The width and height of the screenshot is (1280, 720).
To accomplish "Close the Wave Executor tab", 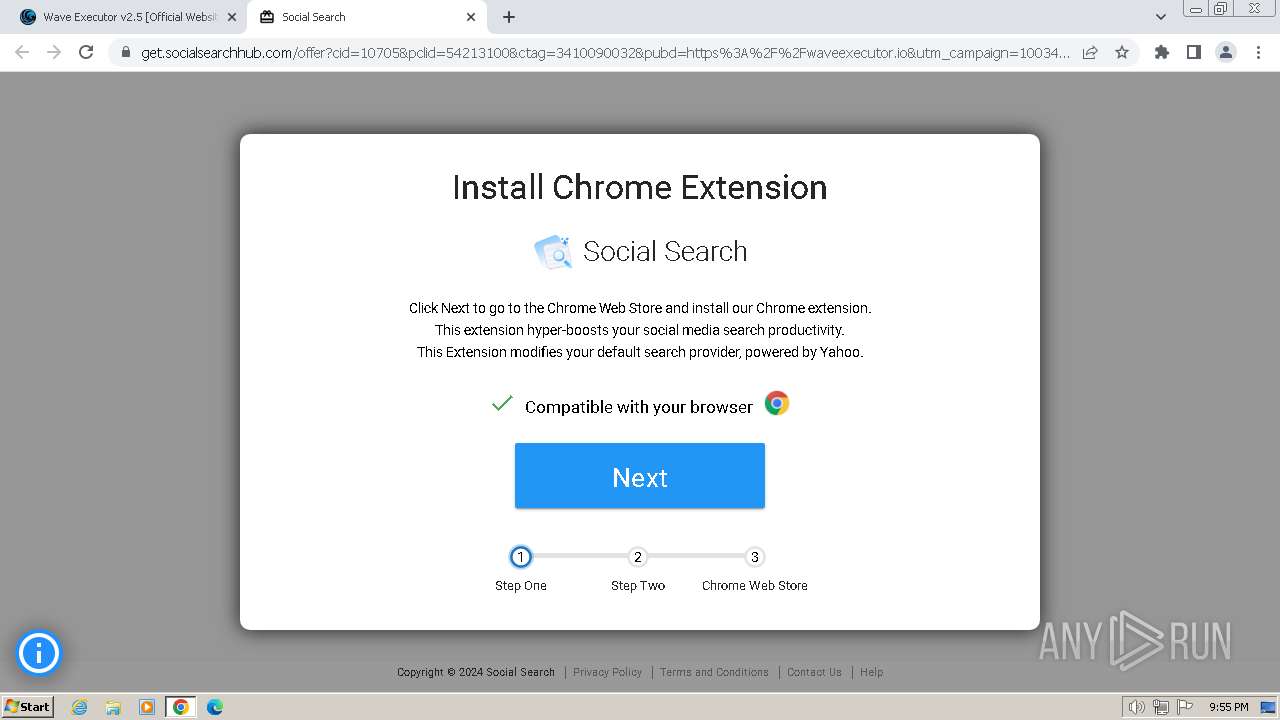I will click(x=232, y=17).
